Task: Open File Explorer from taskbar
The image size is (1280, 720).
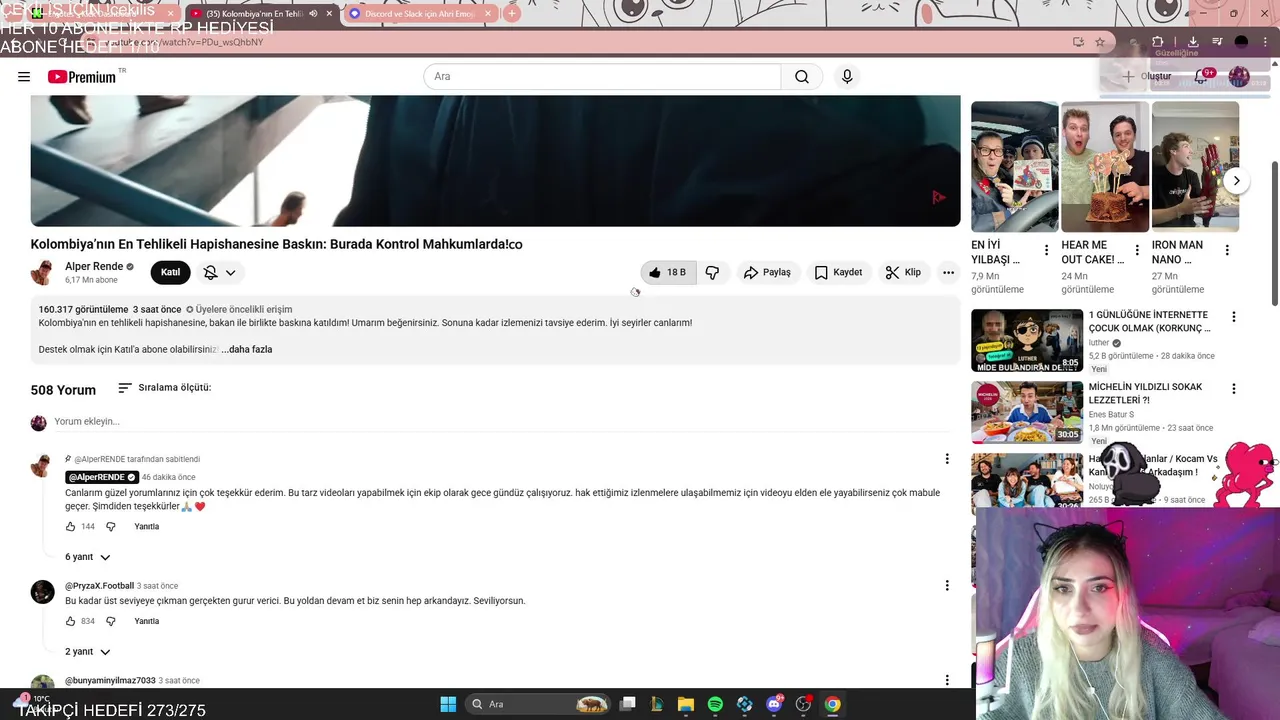Action: (x=686, y=704)
